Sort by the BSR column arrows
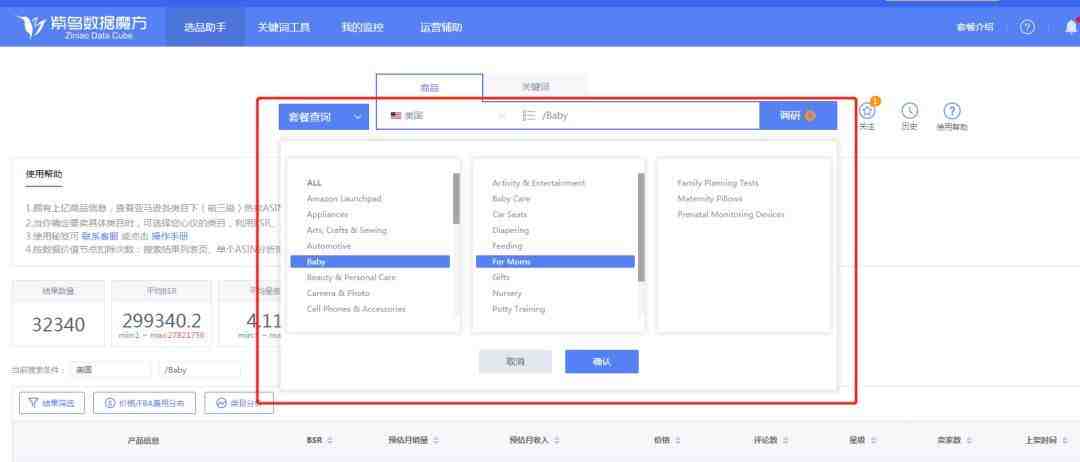Image resolution: width=1080 pixels, height=462 pixels. click(x=330, y=441)
